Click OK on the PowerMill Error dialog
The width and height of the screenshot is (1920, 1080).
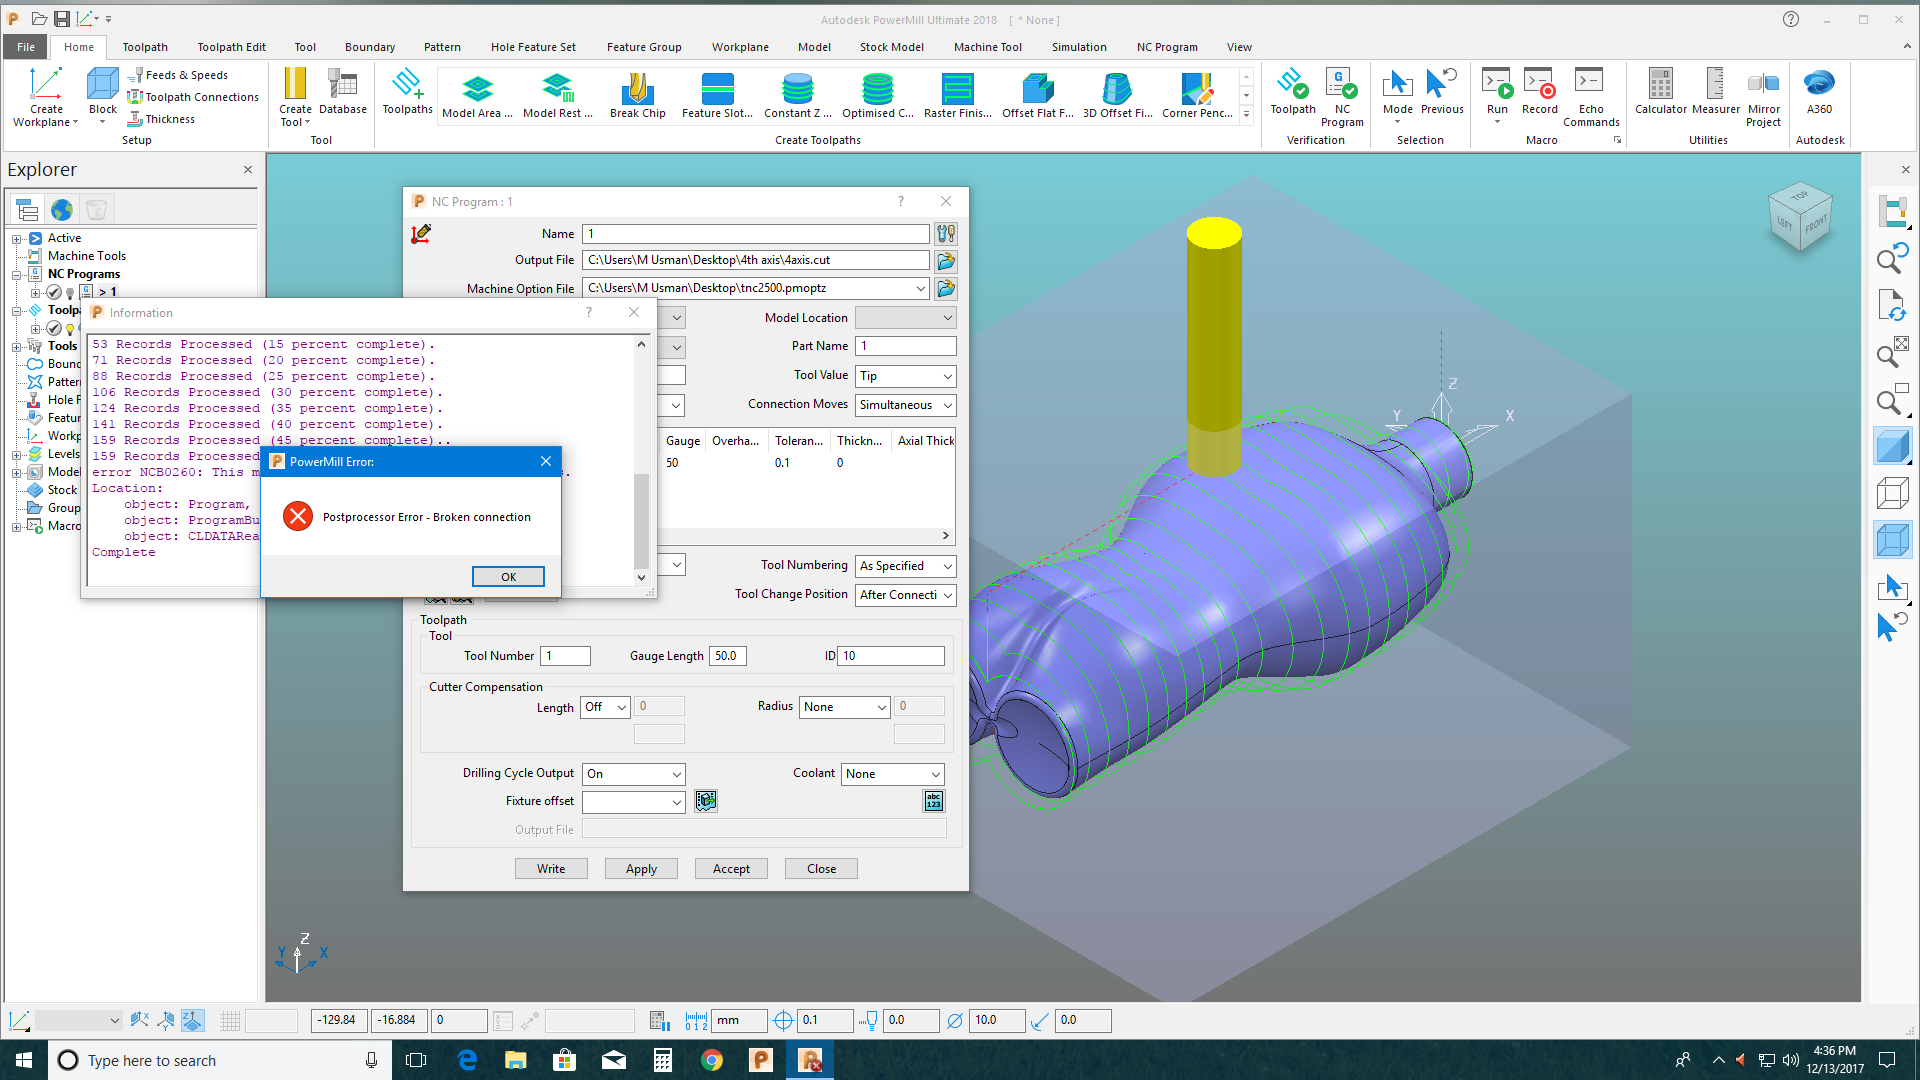pos(508,577)
